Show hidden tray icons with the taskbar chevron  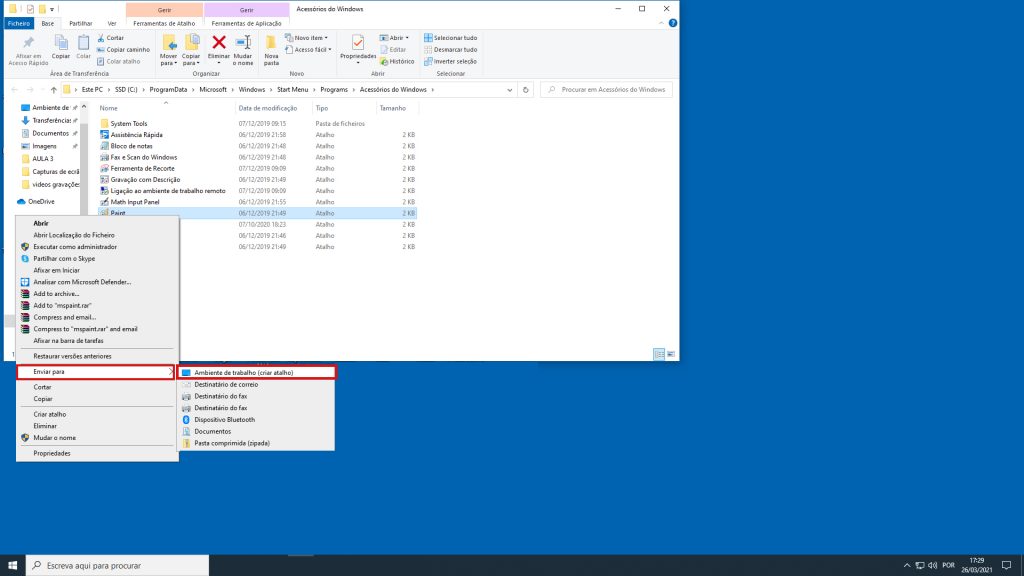coord(906,566)
